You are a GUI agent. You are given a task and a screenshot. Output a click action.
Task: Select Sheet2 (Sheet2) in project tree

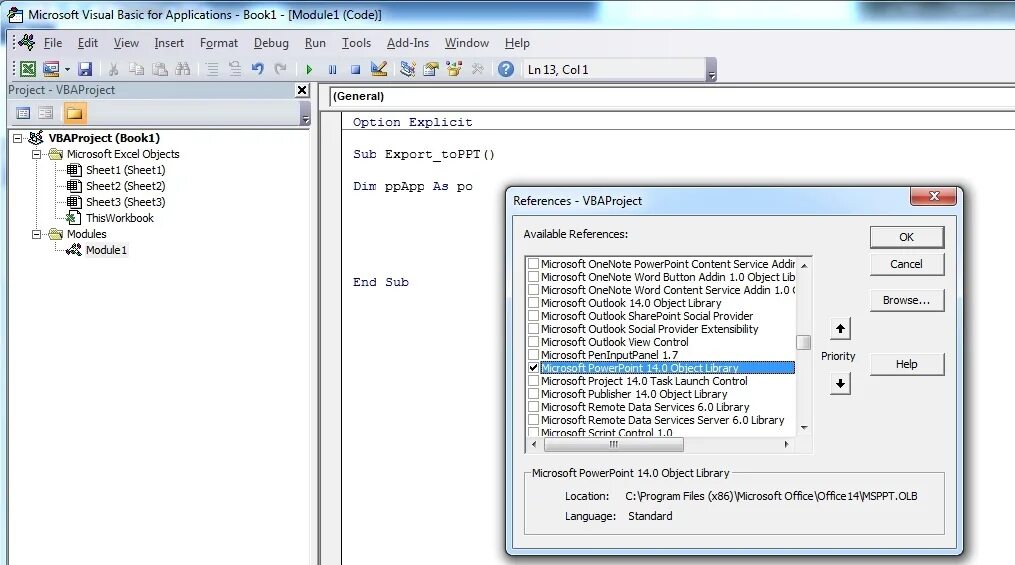[126, 186]
